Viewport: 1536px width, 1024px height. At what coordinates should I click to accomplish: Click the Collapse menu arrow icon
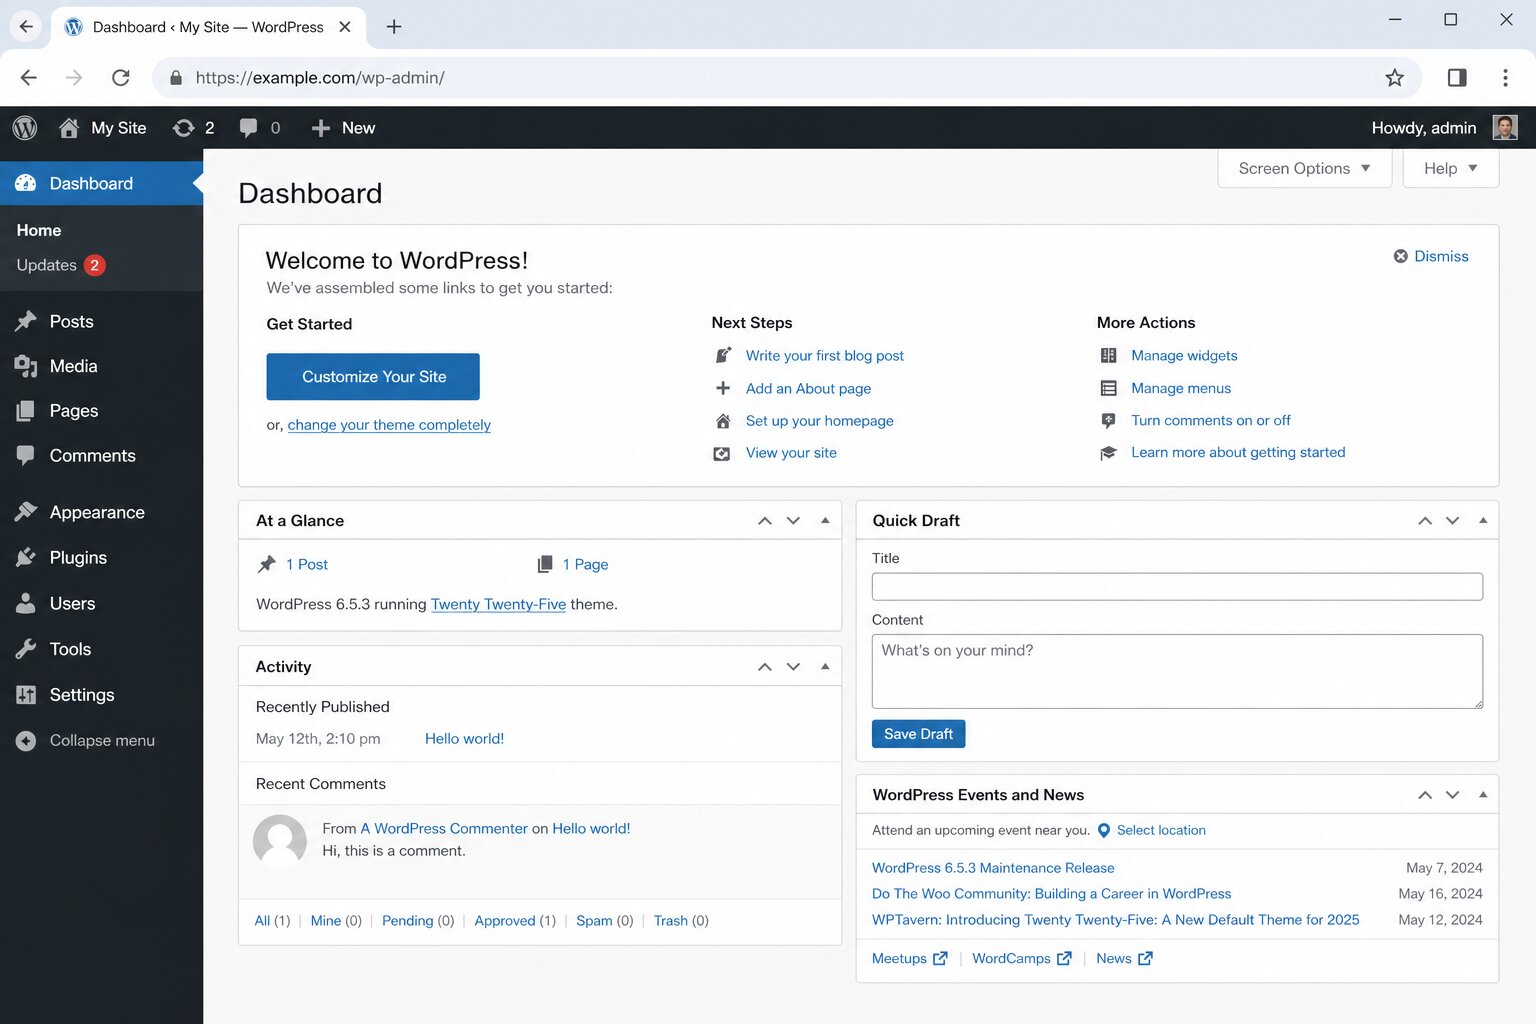(26, 741)
